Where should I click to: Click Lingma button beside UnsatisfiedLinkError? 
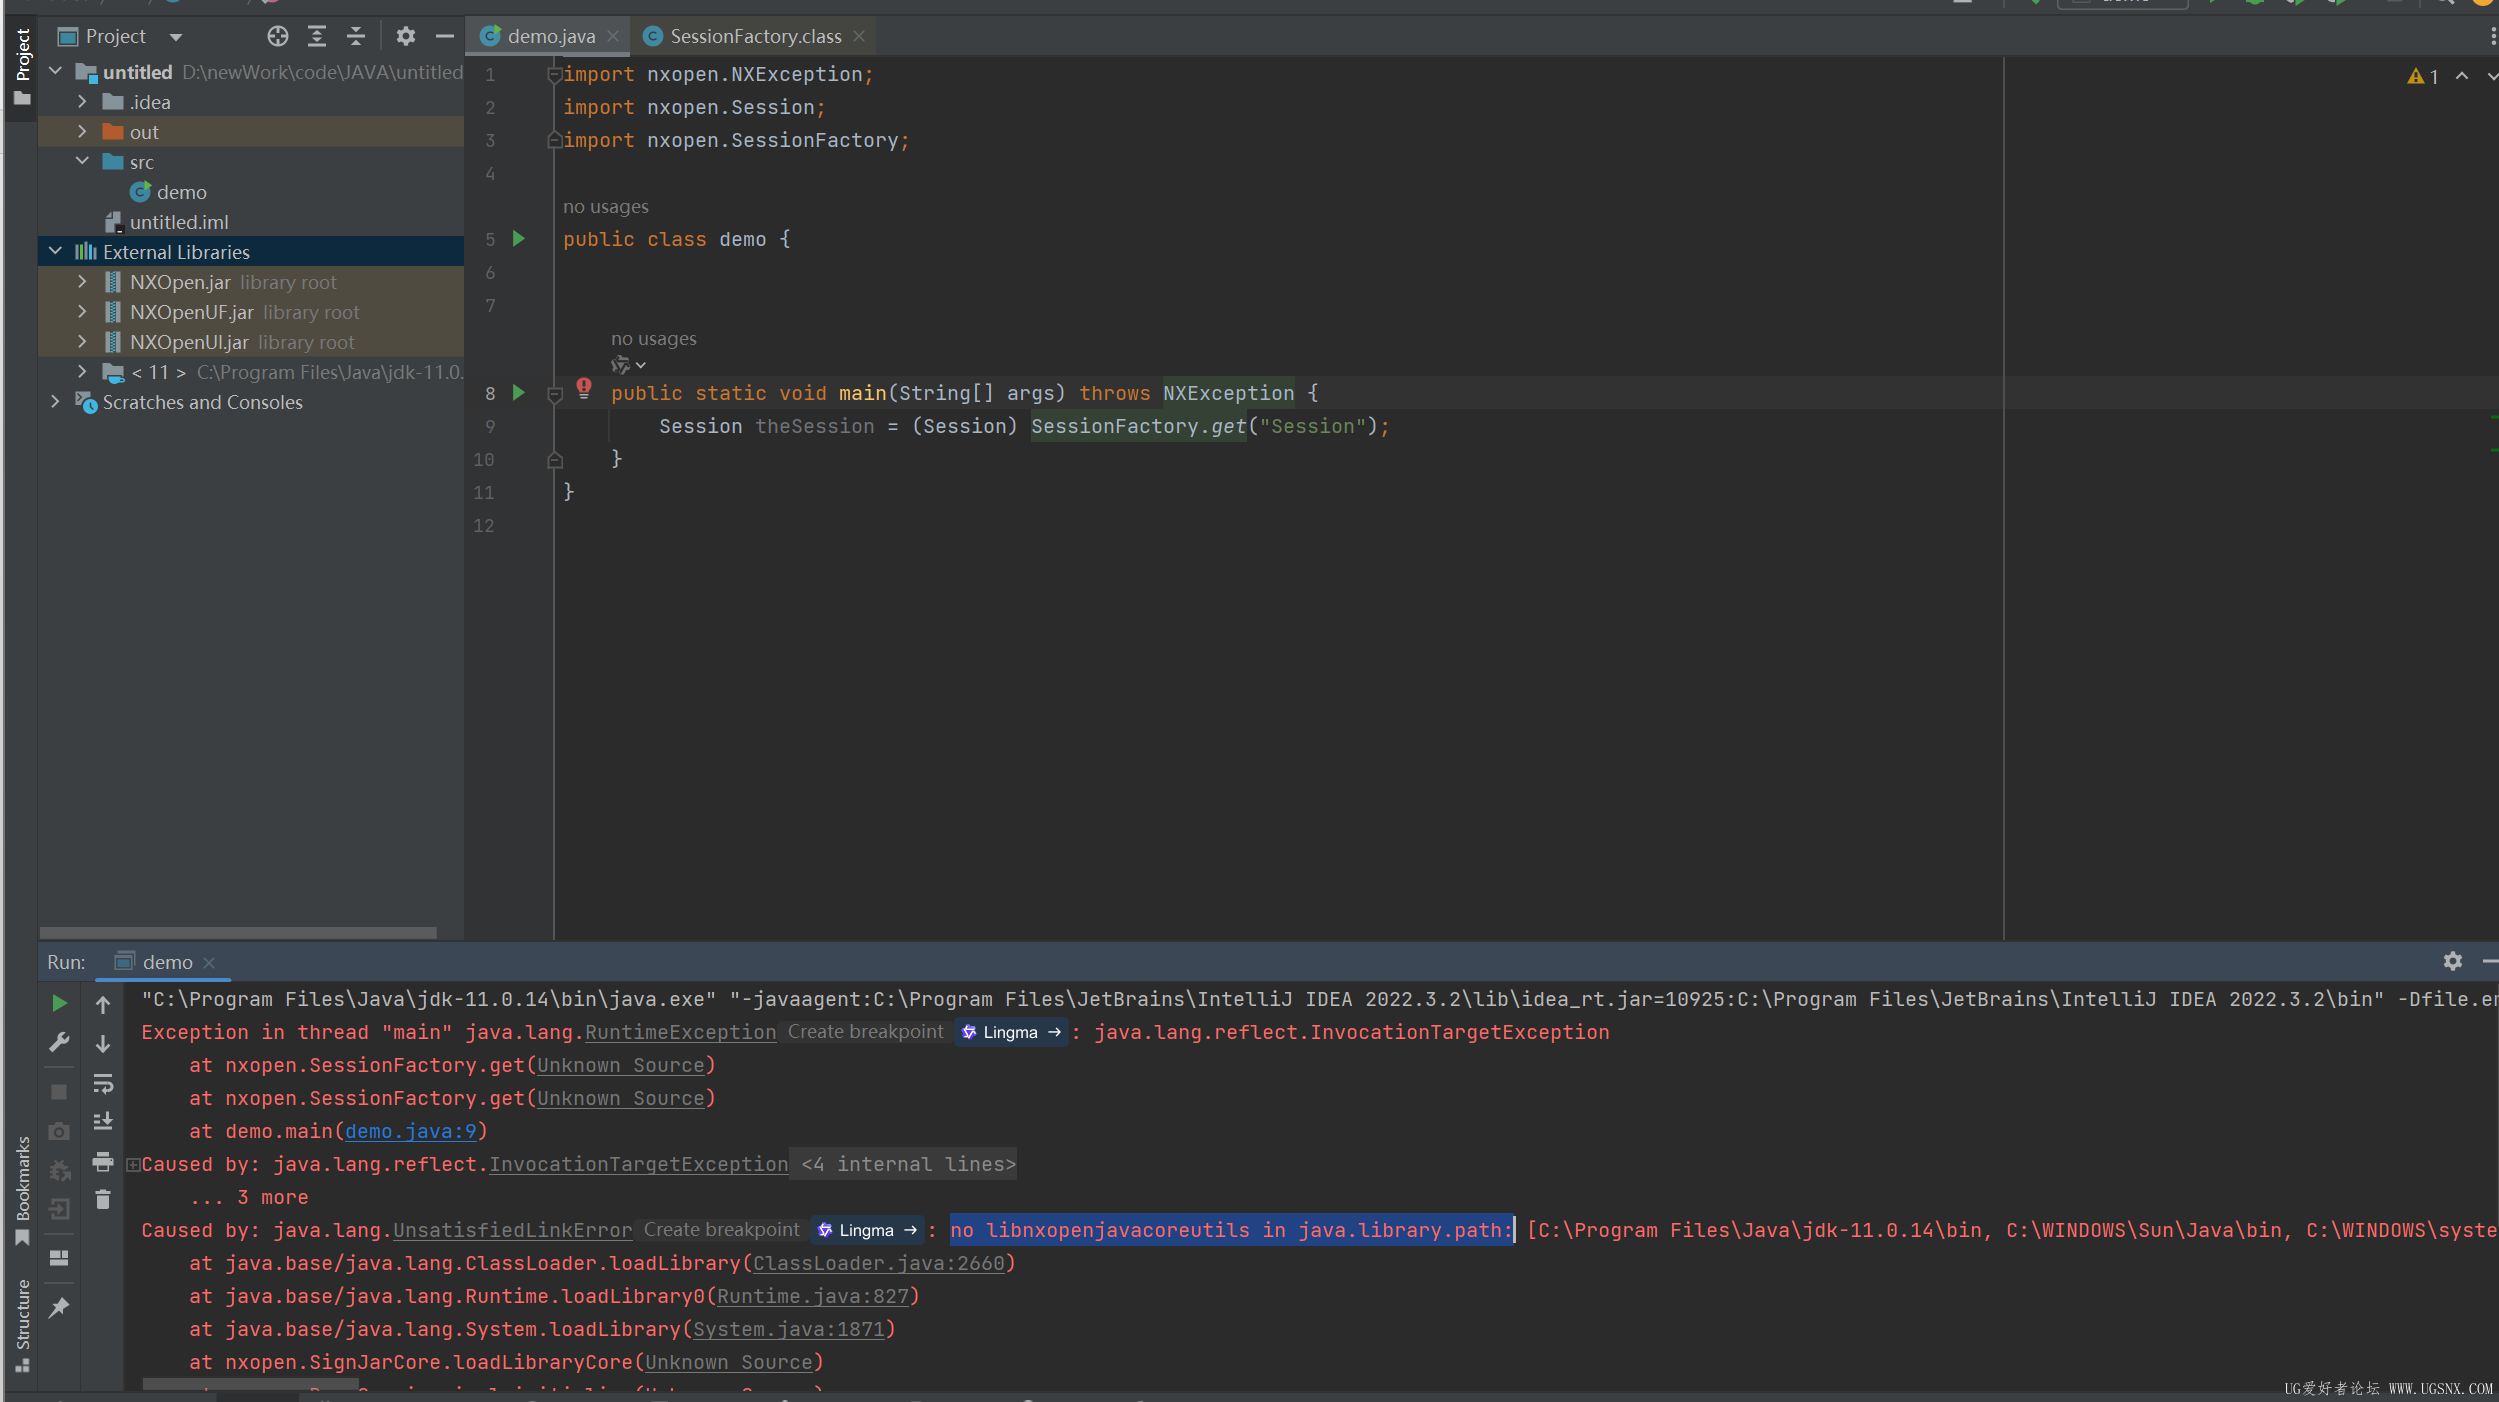coord(867,1230)
